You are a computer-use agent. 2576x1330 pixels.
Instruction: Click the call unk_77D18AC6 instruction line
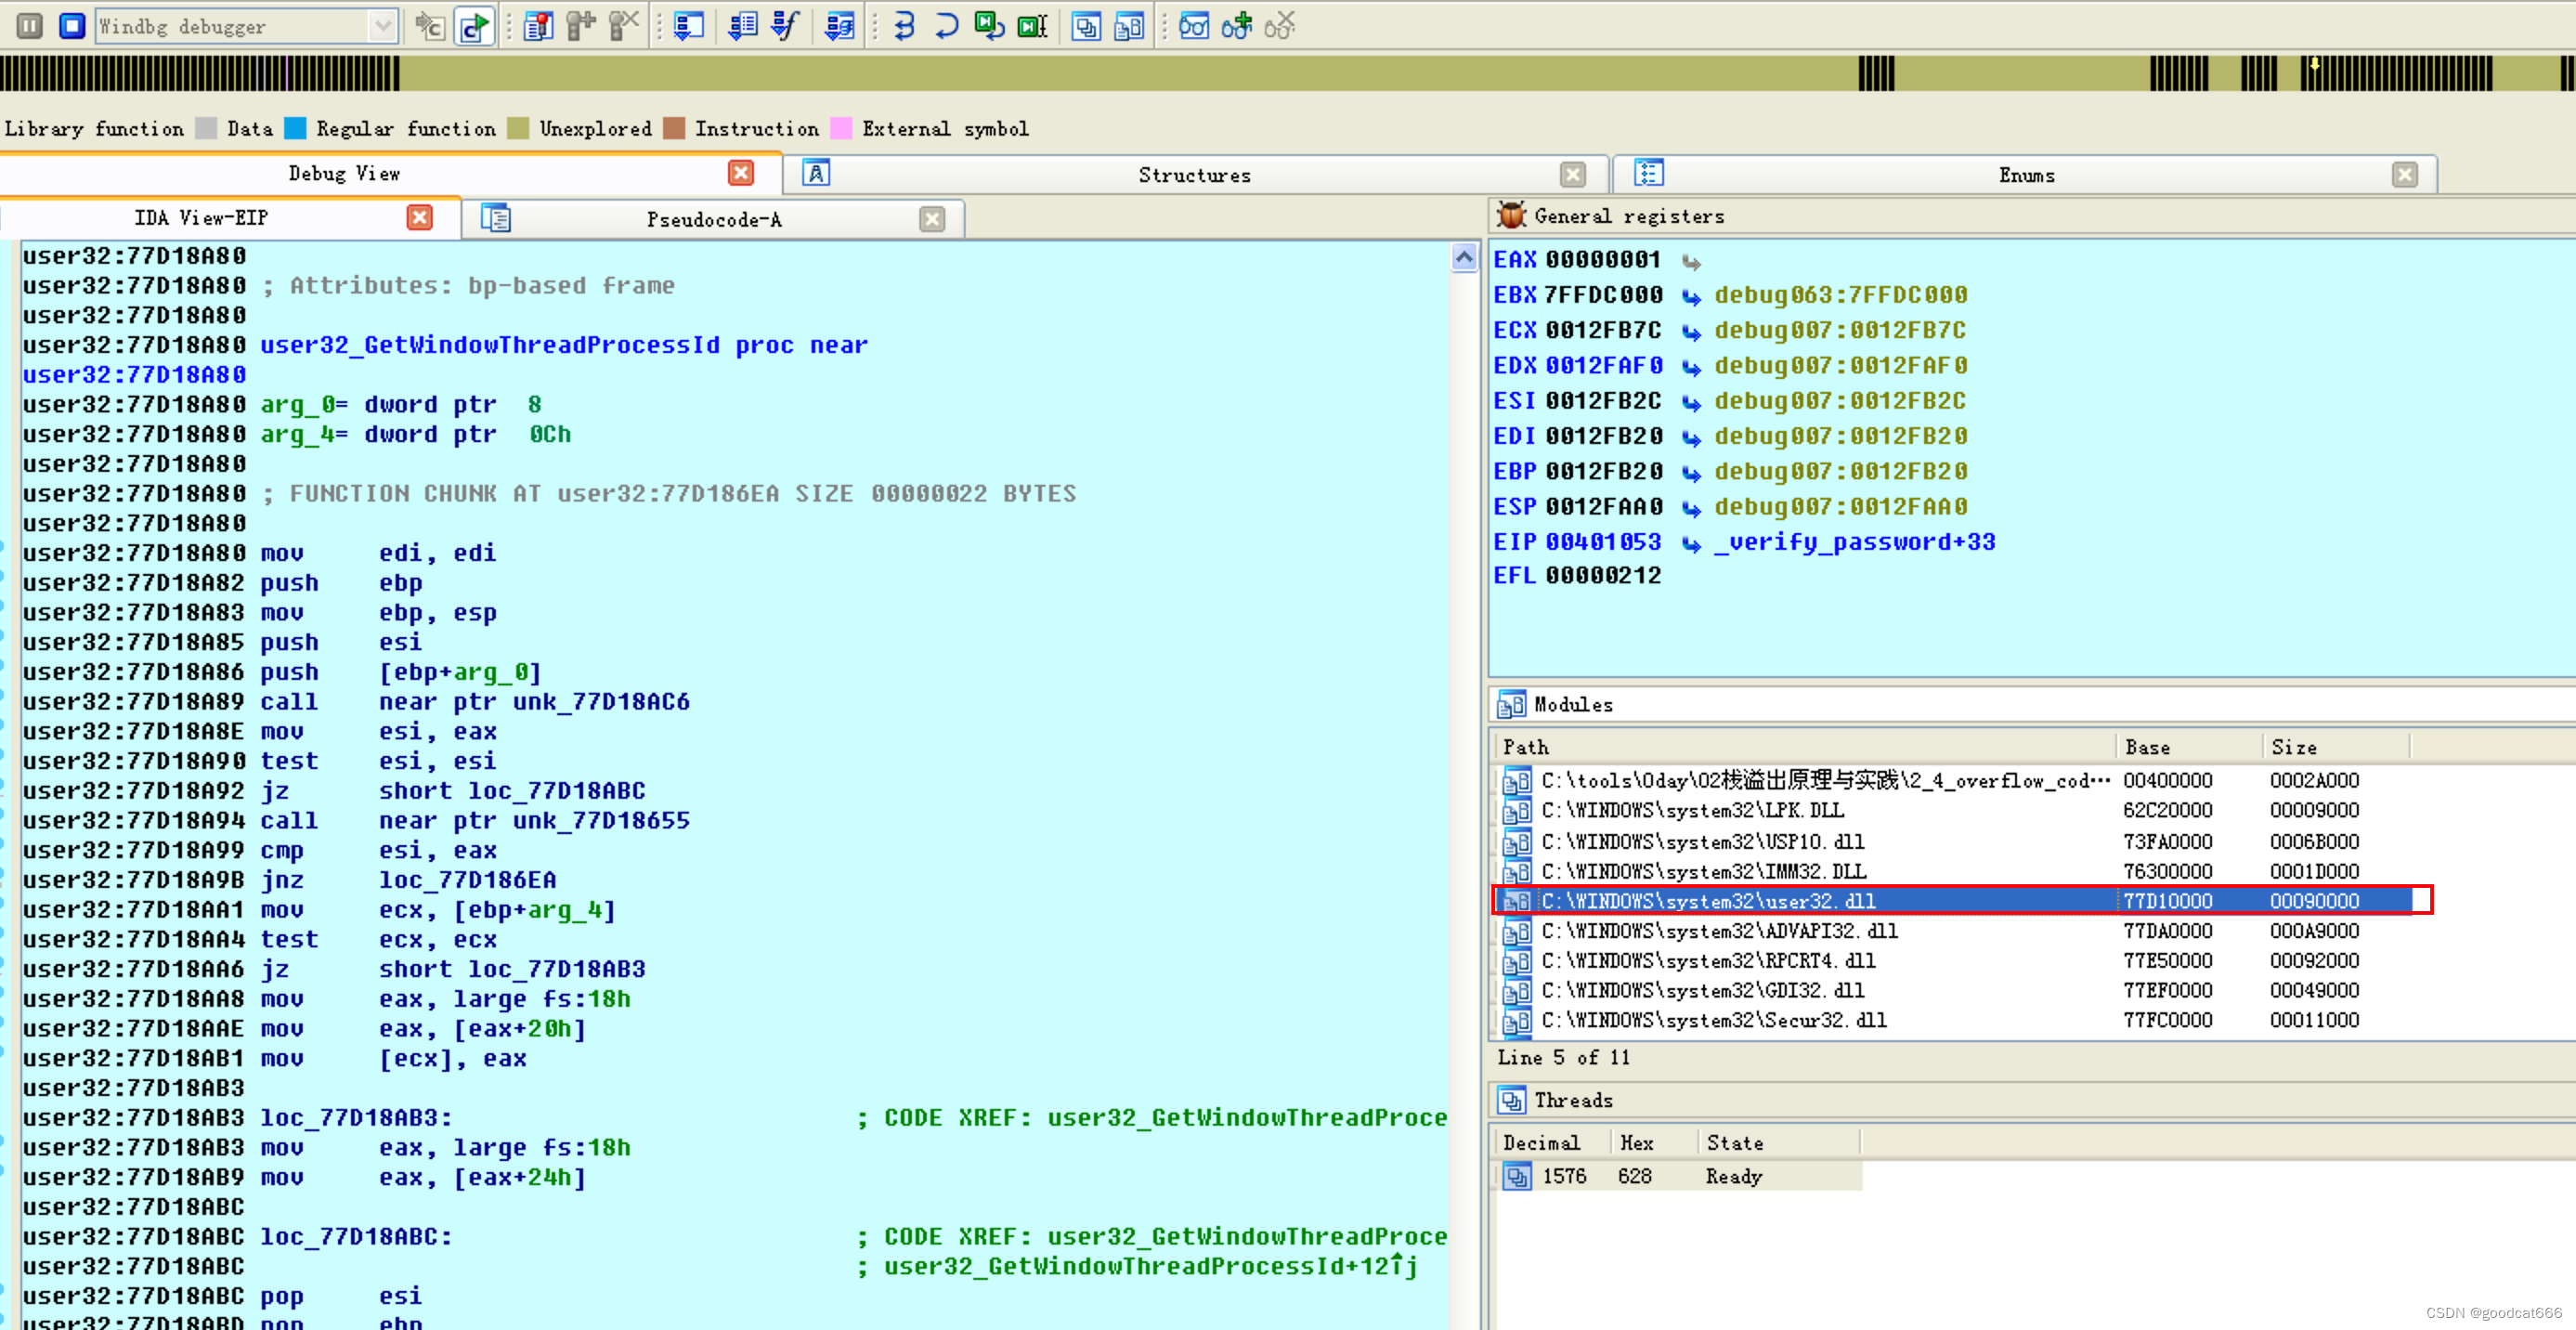[355, 702]
